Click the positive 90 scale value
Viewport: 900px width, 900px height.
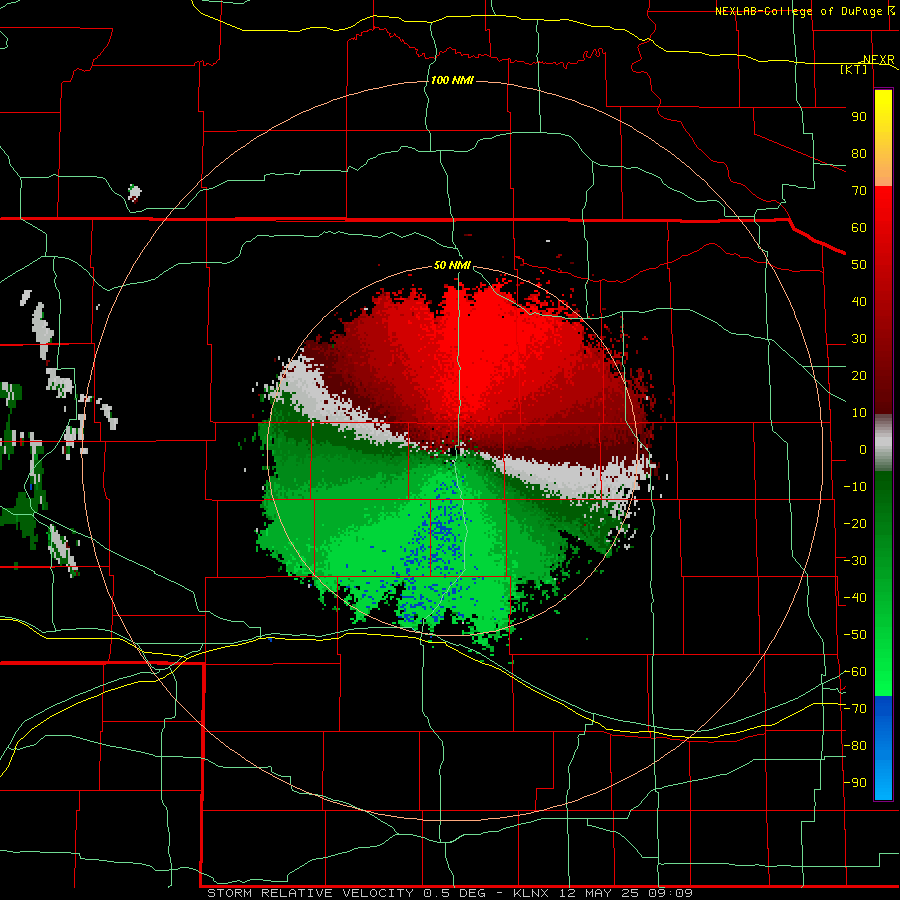[x=859, y=117]
